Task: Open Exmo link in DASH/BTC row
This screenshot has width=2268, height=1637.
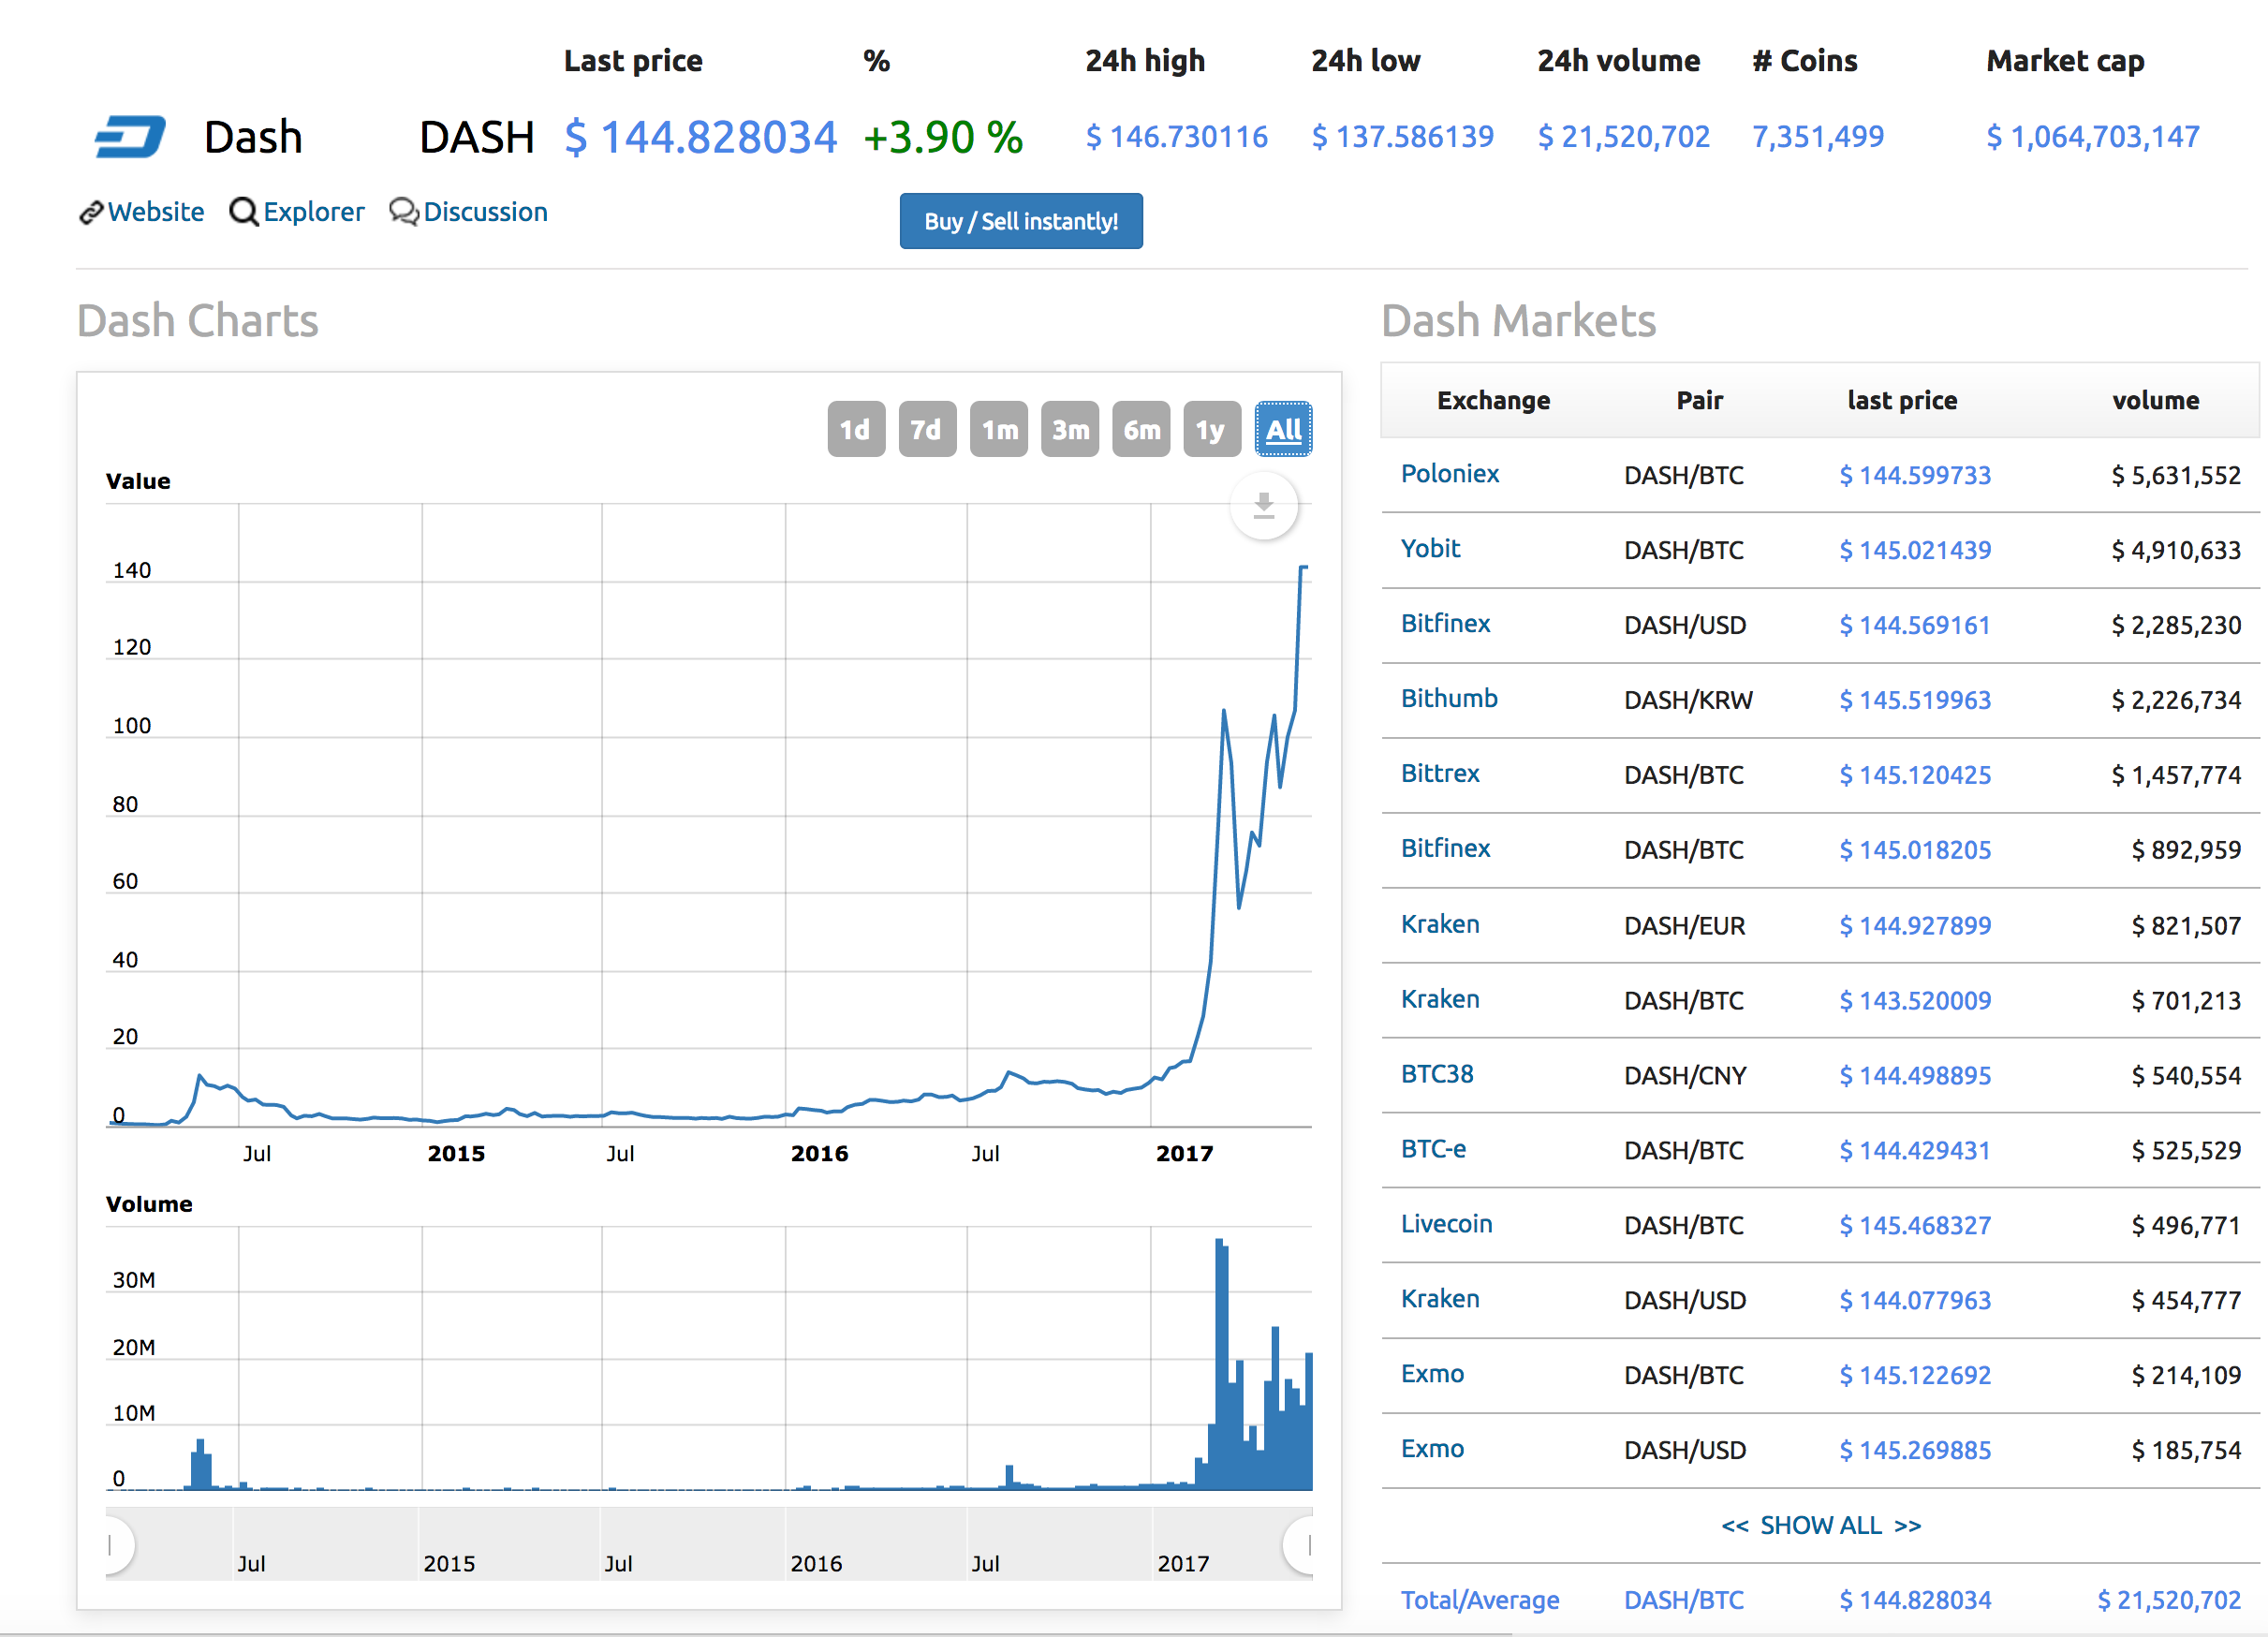Action: 1432,1375
